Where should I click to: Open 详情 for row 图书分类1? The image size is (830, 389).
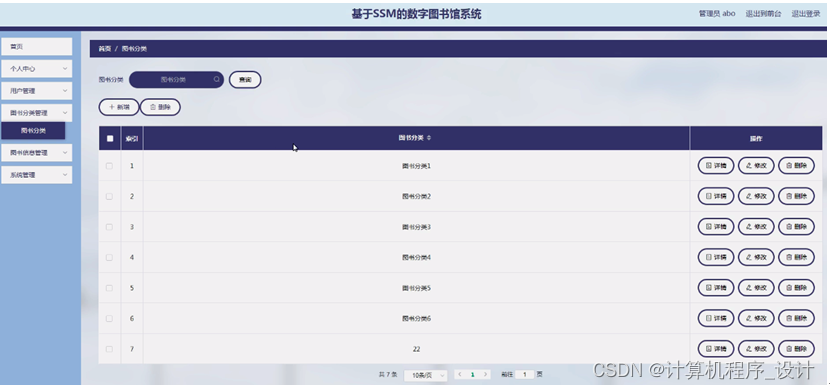point(716,166)
